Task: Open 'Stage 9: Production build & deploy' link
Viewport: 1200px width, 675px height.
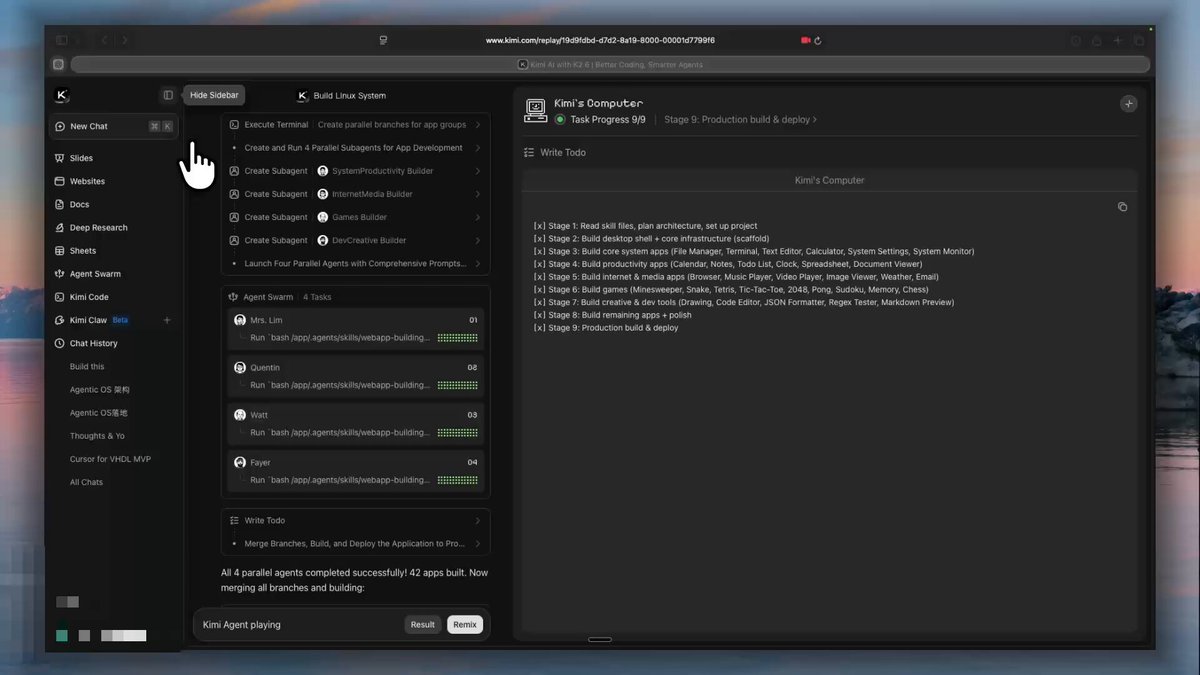Action: [740, 119]
